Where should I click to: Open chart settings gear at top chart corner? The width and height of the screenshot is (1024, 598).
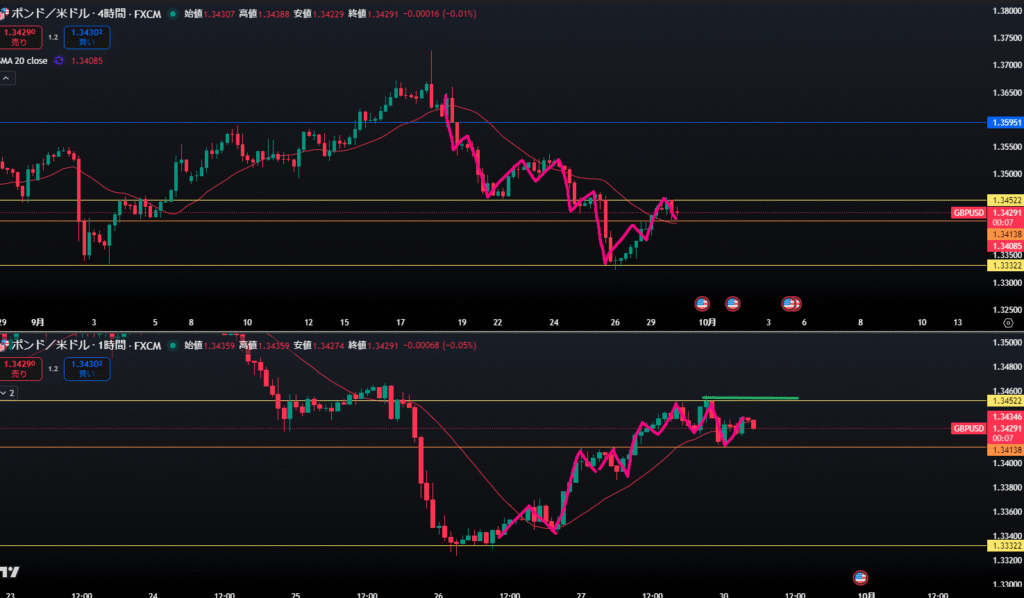pos(1007,323)
